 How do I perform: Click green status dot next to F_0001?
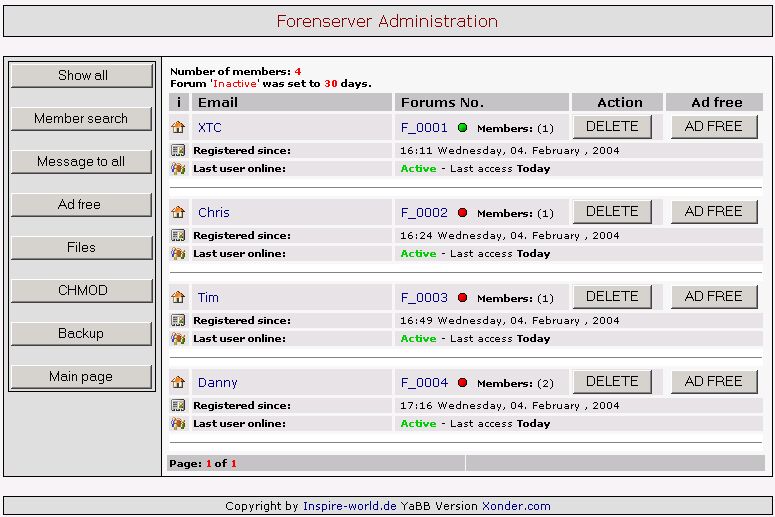click(x=463, y=128)
